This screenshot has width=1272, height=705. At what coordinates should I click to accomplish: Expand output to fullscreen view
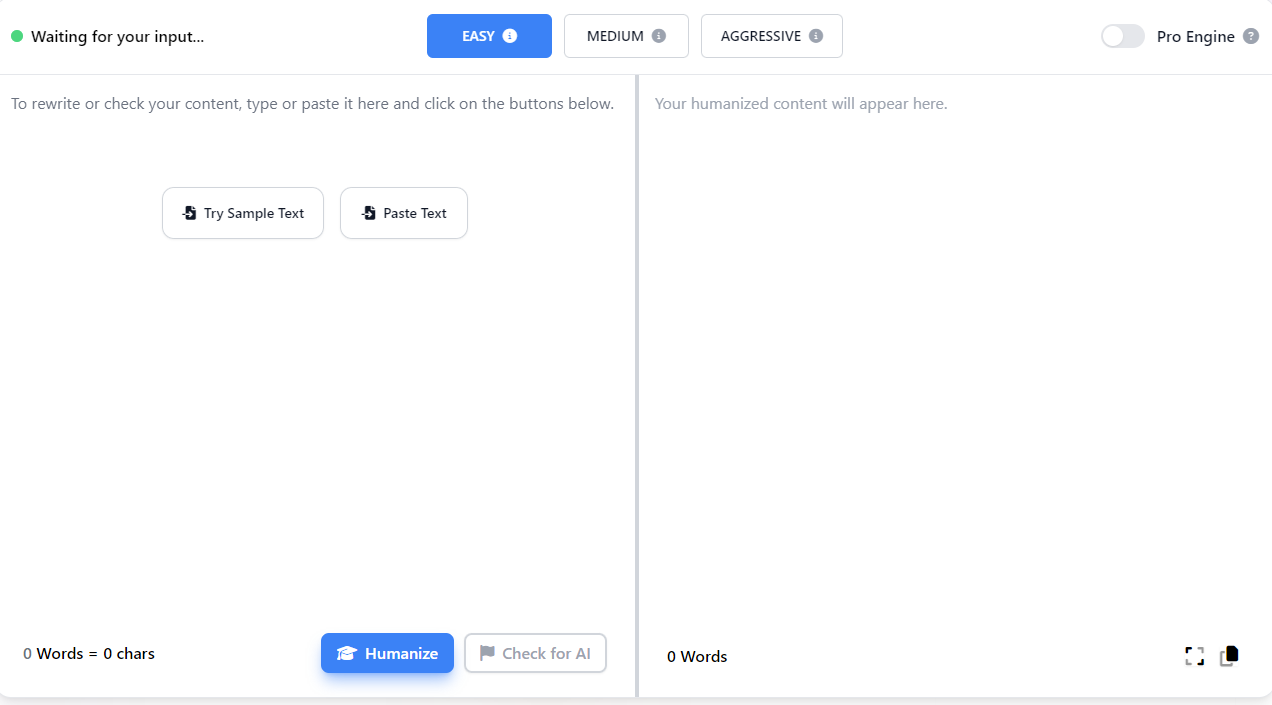pos(1195,655)
